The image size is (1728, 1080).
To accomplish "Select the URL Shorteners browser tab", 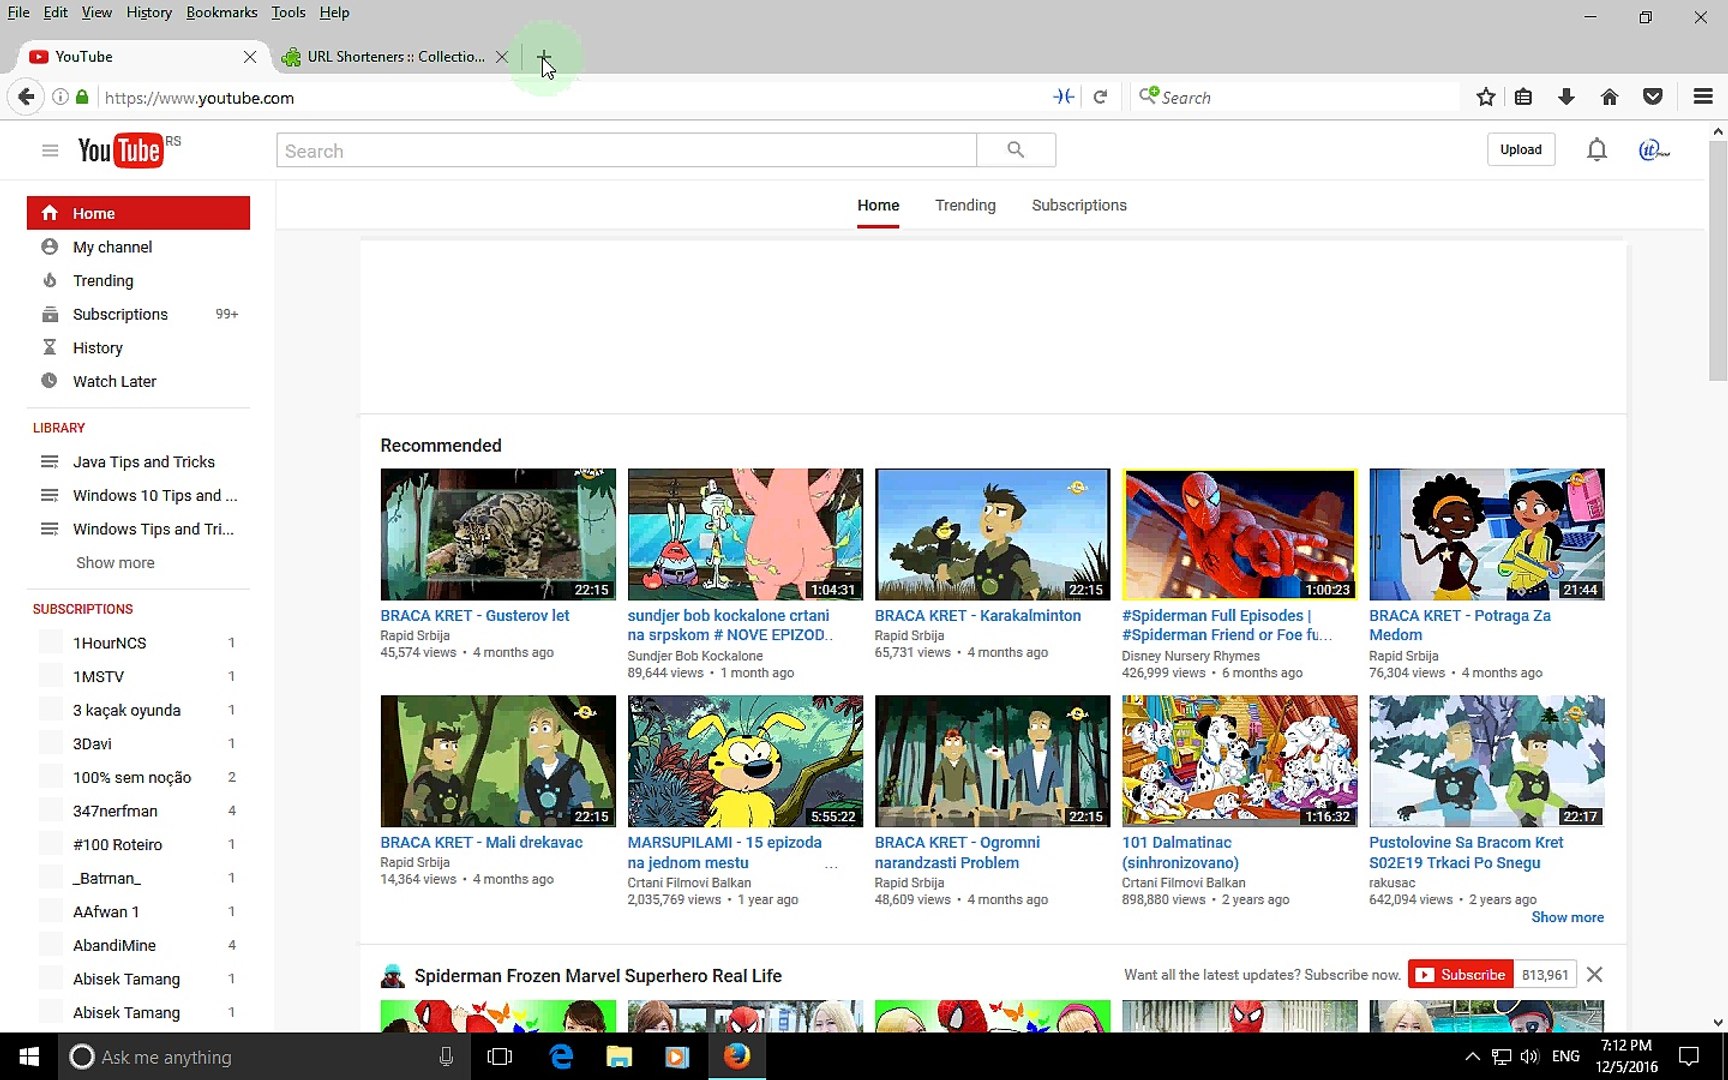I will (396, 57).
